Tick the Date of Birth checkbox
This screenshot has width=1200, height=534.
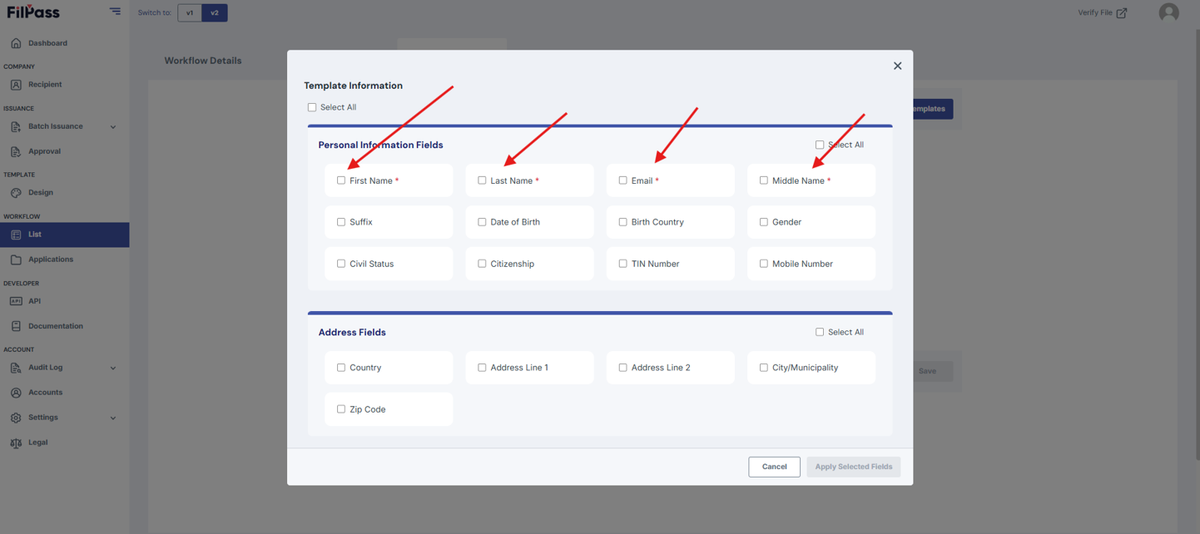(x=482, y=222)
